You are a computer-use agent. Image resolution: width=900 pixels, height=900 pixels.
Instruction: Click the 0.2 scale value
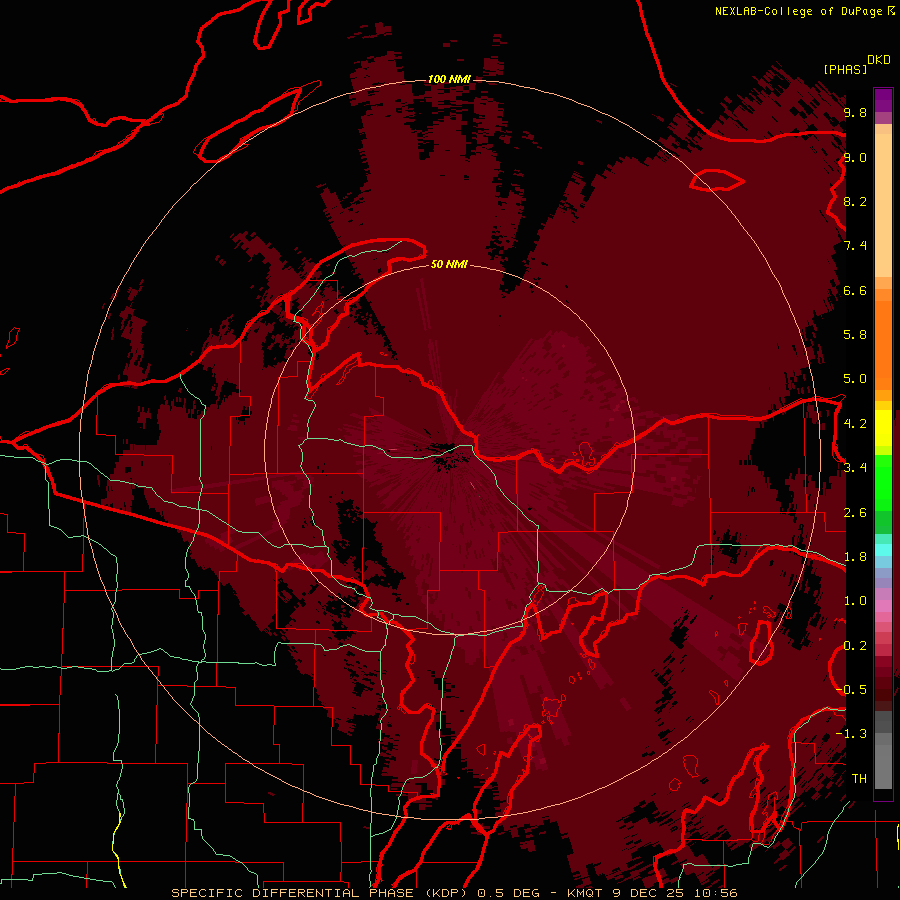pyautogui.click(x=855, y=646)
